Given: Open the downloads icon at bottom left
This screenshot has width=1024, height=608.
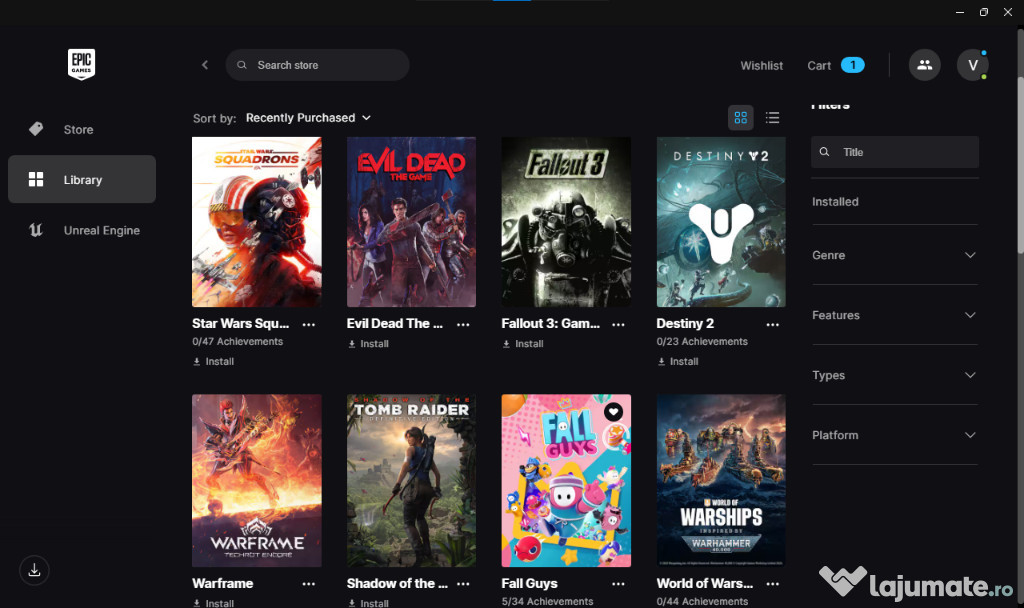Looking at the screenshot, I should click(35, 570).
